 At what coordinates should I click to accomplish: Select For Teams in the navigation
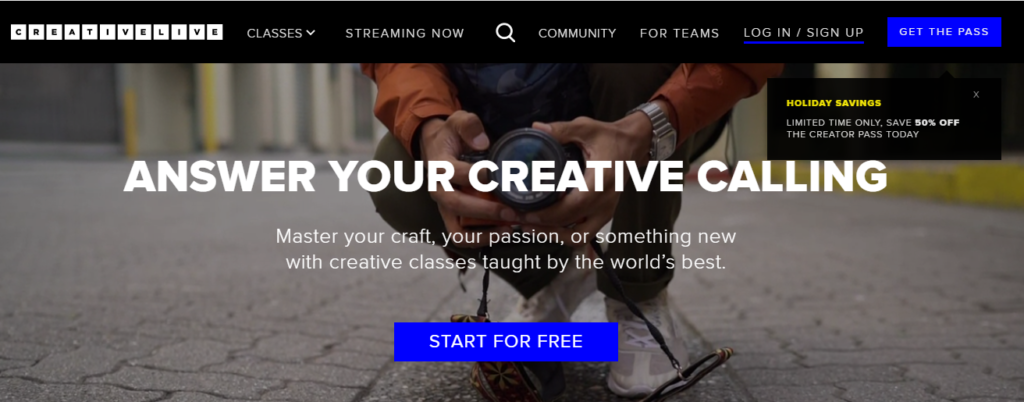[x=679, y=33]
